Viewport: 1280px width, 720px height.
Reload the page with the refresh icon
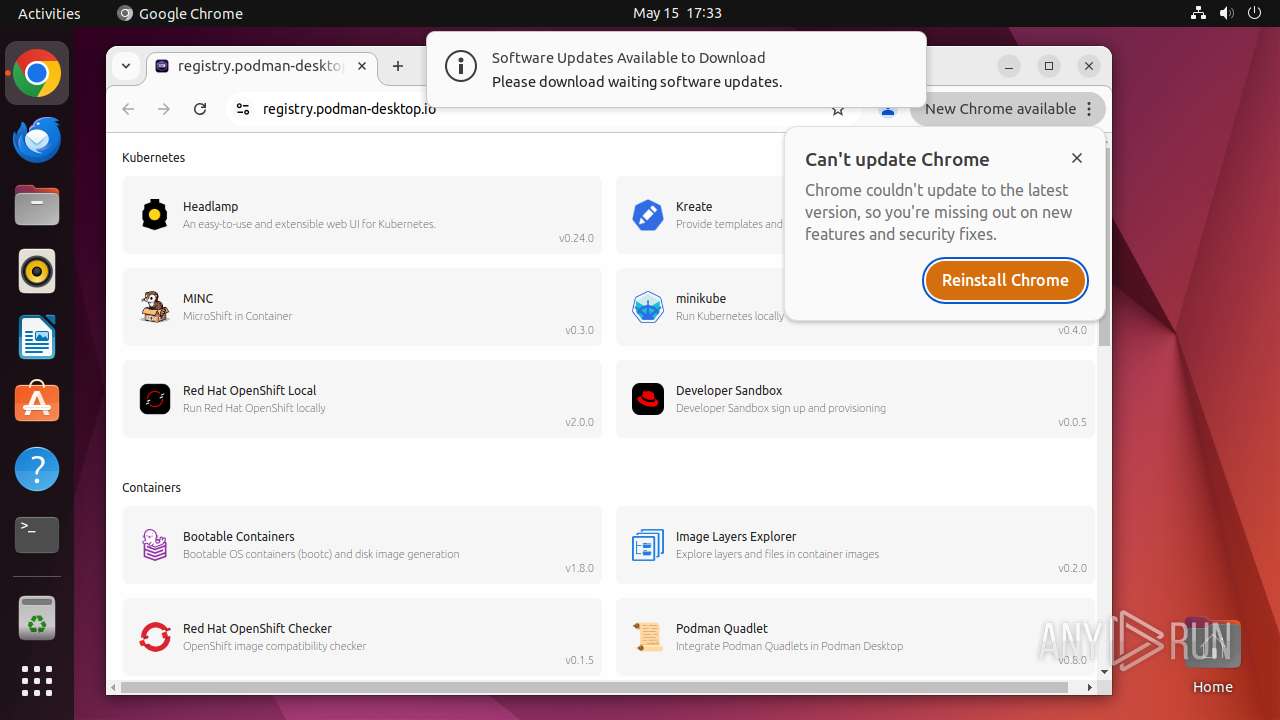tap(200, 109)
